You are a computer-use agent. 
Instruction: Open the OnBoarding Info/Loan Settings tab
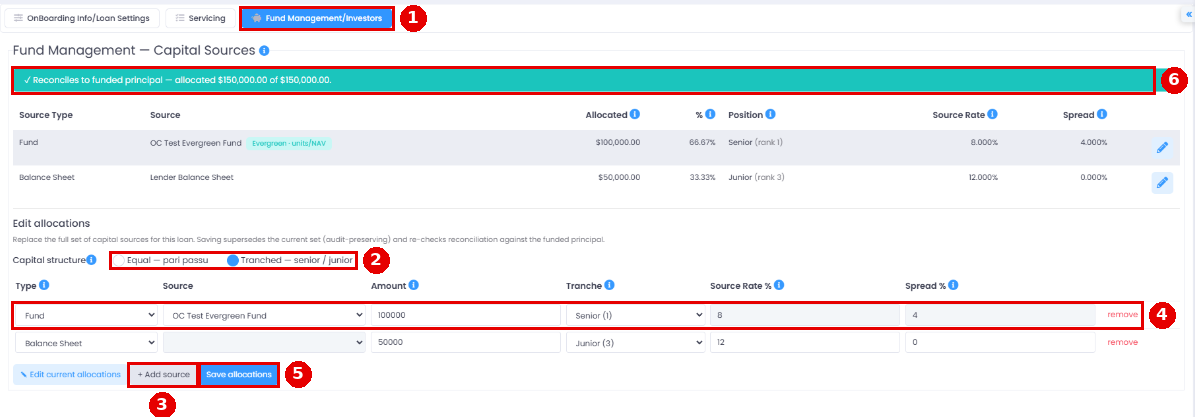[82, 18]
